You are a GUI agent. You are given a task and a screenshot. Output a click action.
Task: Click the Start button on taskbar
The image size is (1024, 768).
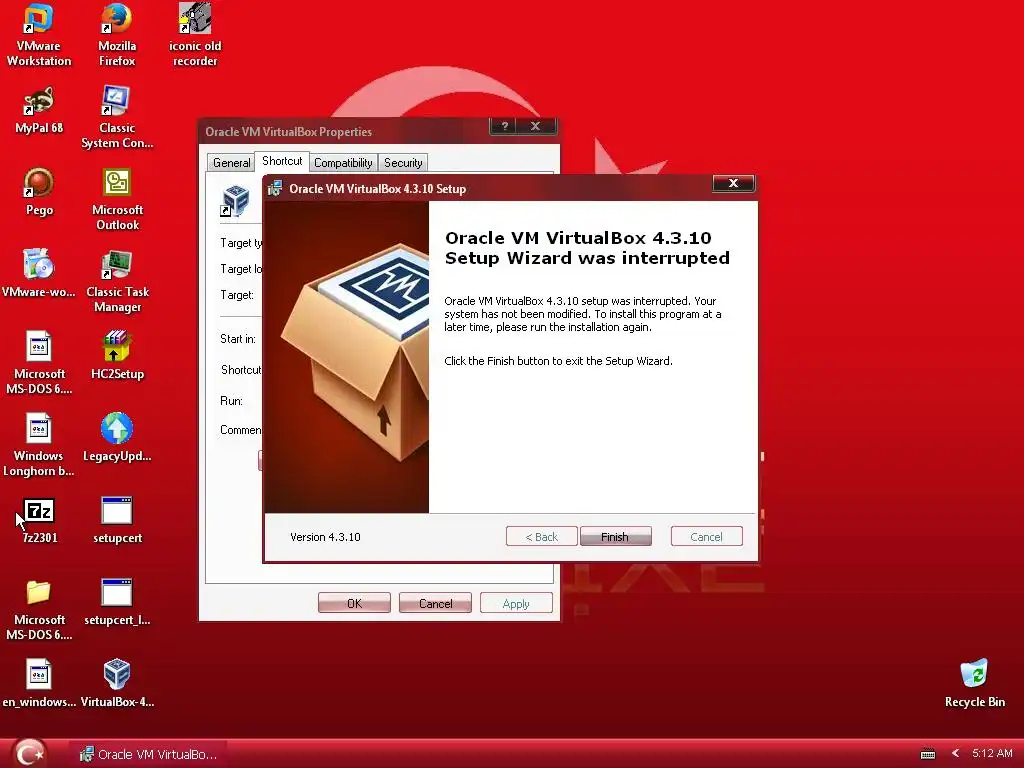29,753
